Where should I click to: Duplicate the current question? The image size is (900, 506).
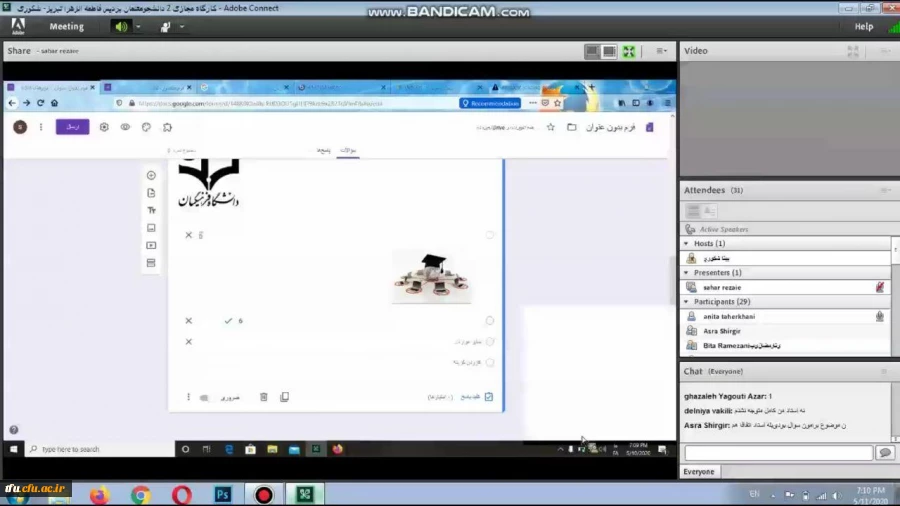[x=284, y=397]
